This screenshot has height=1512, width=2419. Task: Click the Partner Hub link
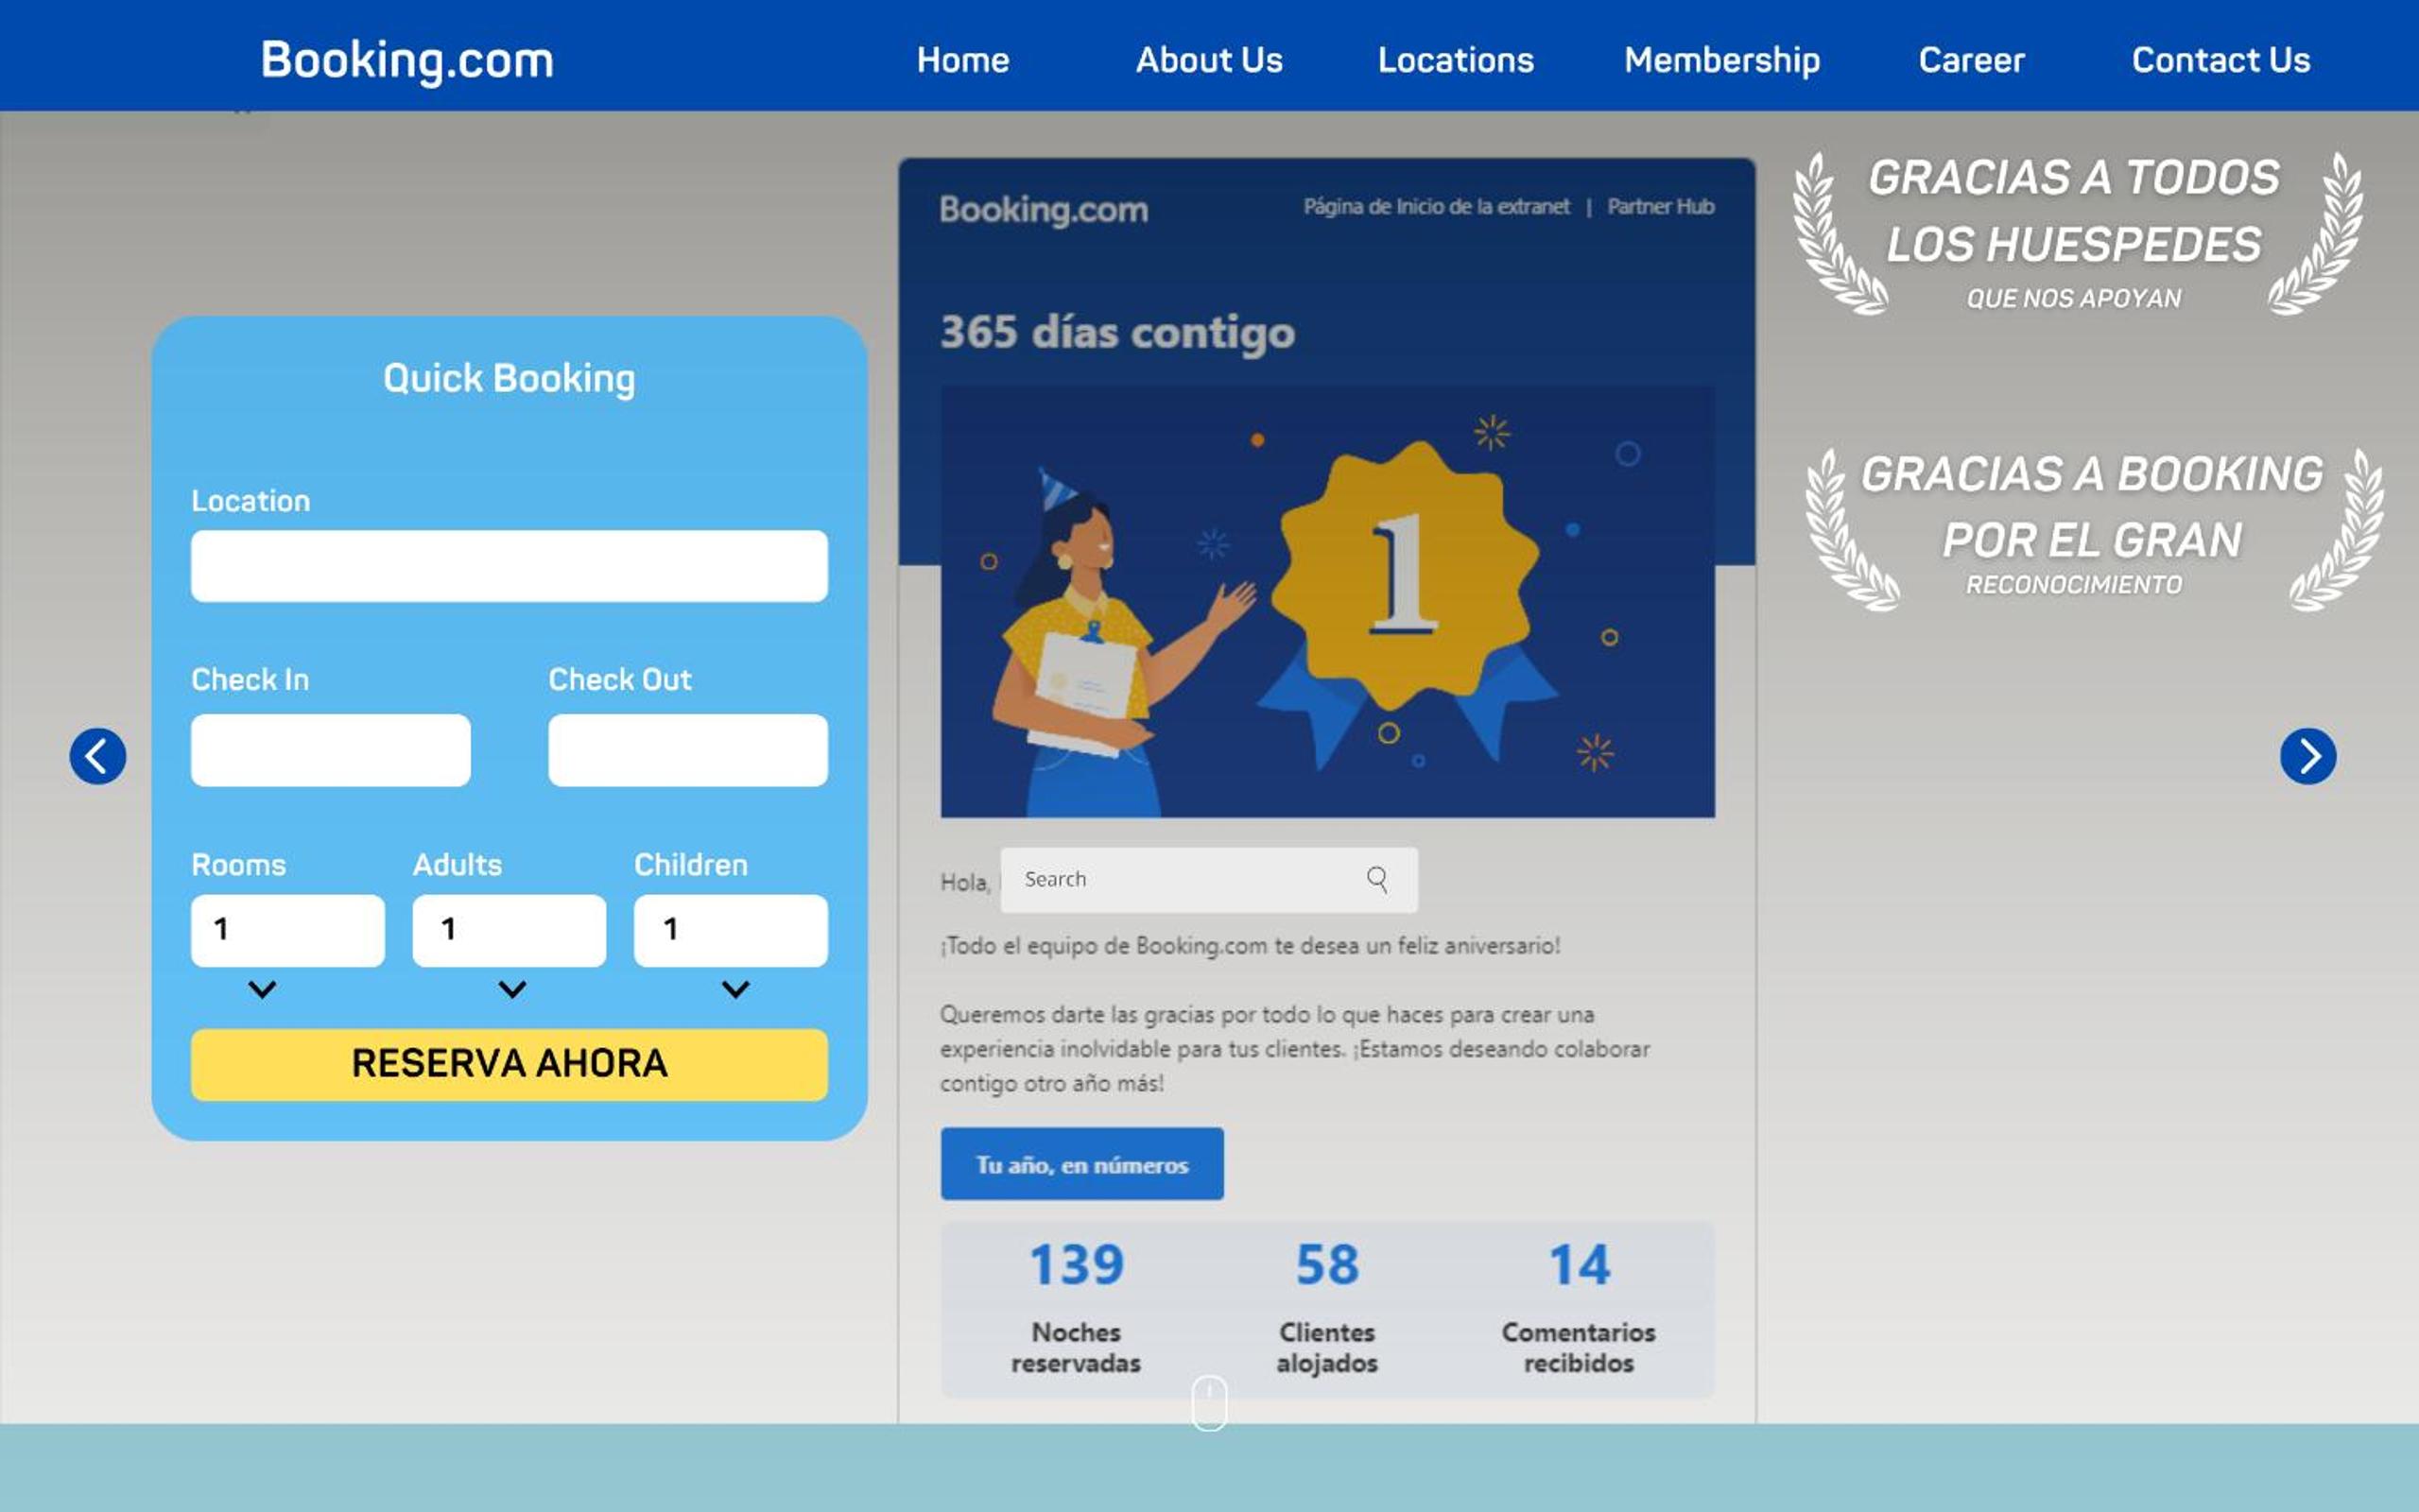(1660, 207)
